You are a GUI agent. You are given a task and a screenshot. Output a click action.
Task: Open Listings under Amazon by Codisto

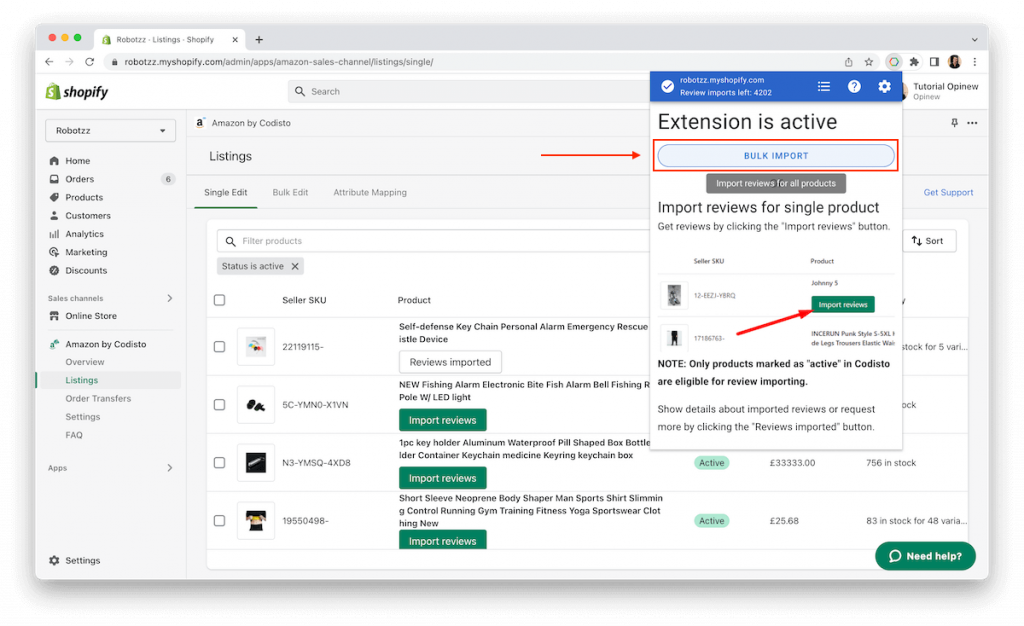(x=82, y=380)
